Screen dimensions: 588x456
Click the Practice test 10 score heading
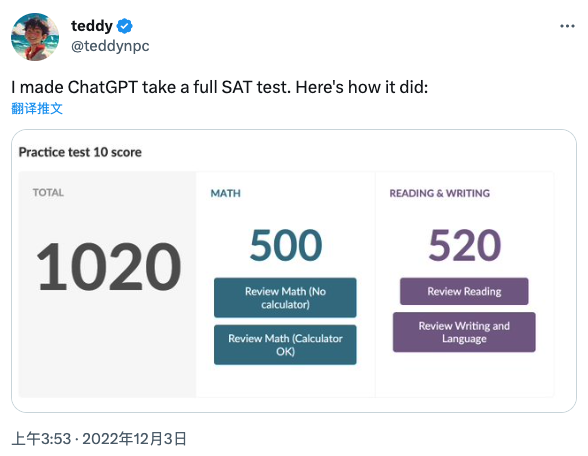click(x=80, y=152)
